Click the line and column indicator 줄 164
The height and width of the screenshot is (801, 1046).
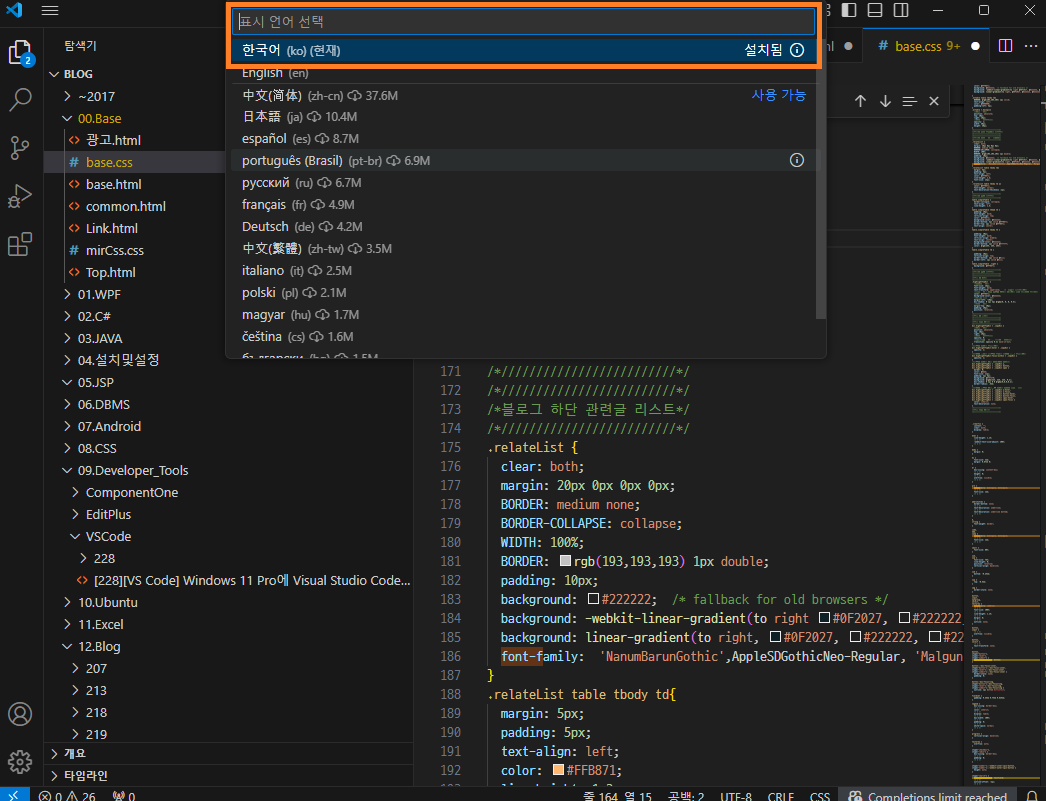[617, 796]
